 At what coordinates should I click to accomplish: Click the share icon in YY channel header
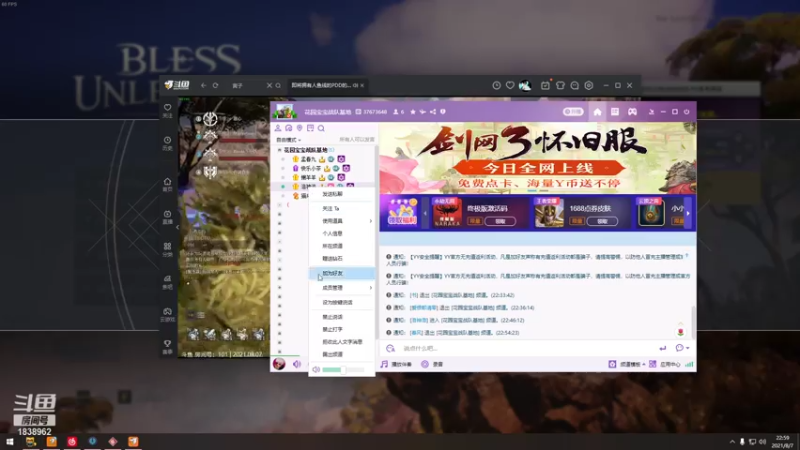pos(433,112)
